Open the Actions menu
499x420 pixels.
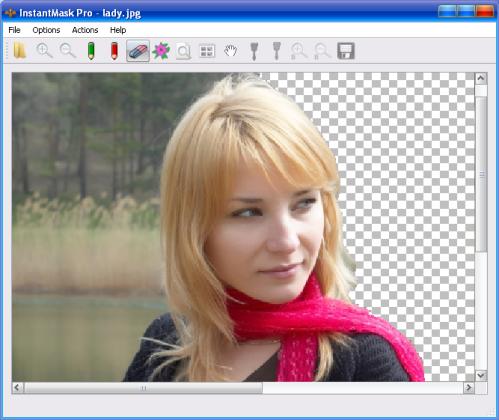(85, 30)
